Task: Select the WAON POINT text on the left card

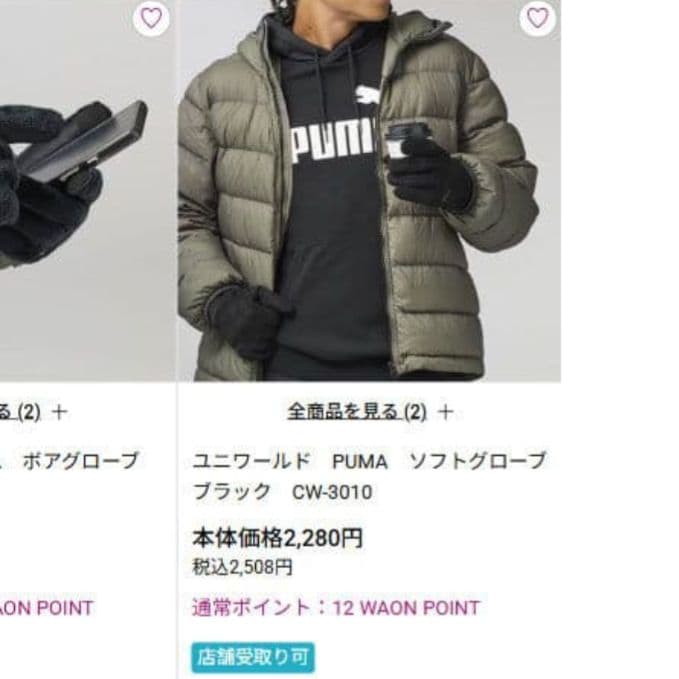Action: click(x=46, y=608)
